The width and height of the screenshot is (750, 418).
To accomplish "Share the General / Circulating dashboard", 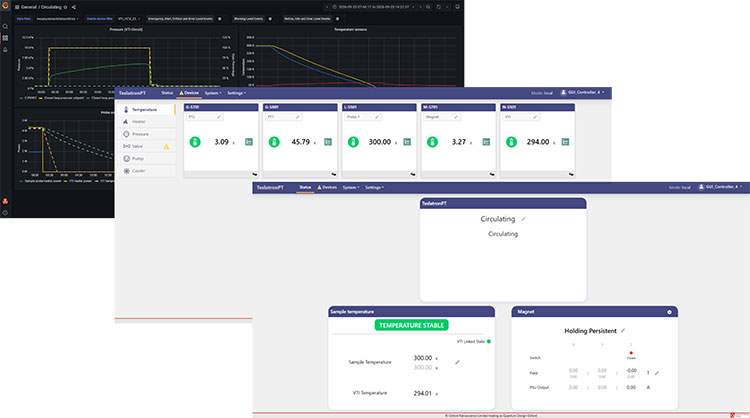I will [x=74, y=7].
